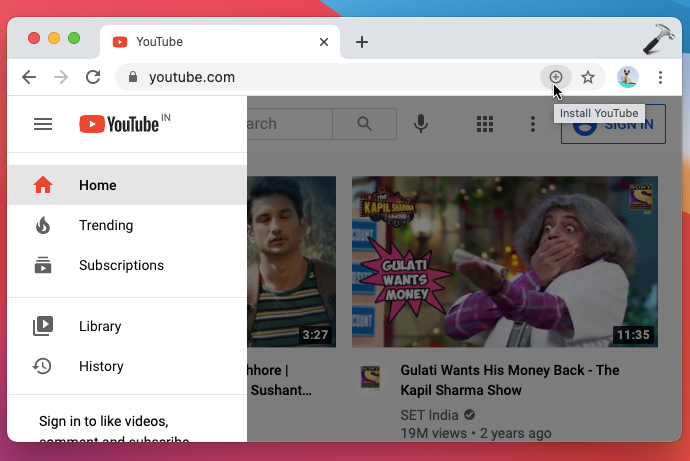Click 'Sign in to like videos,' text
The width and height of the screenshot is (690, 461).
103,421
